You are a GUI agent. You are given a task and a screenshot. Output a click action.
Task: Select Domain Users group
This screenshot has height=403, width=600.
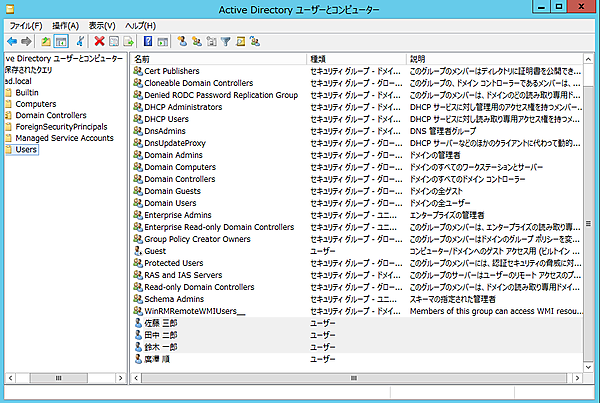(x=170, y=203)
